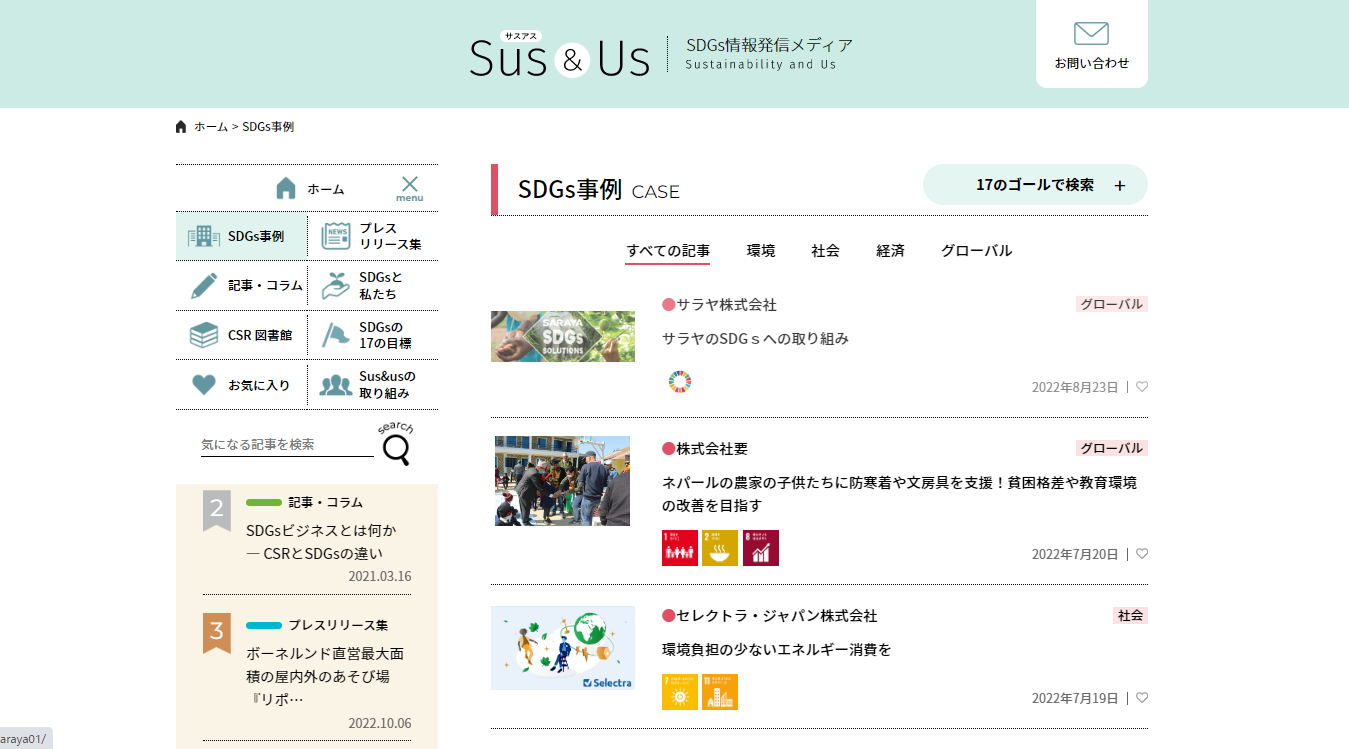The height and width of the screenshot is (749, 1349).
Task: Open the Sus & Us site logo
Action: [x=560, y=55]
